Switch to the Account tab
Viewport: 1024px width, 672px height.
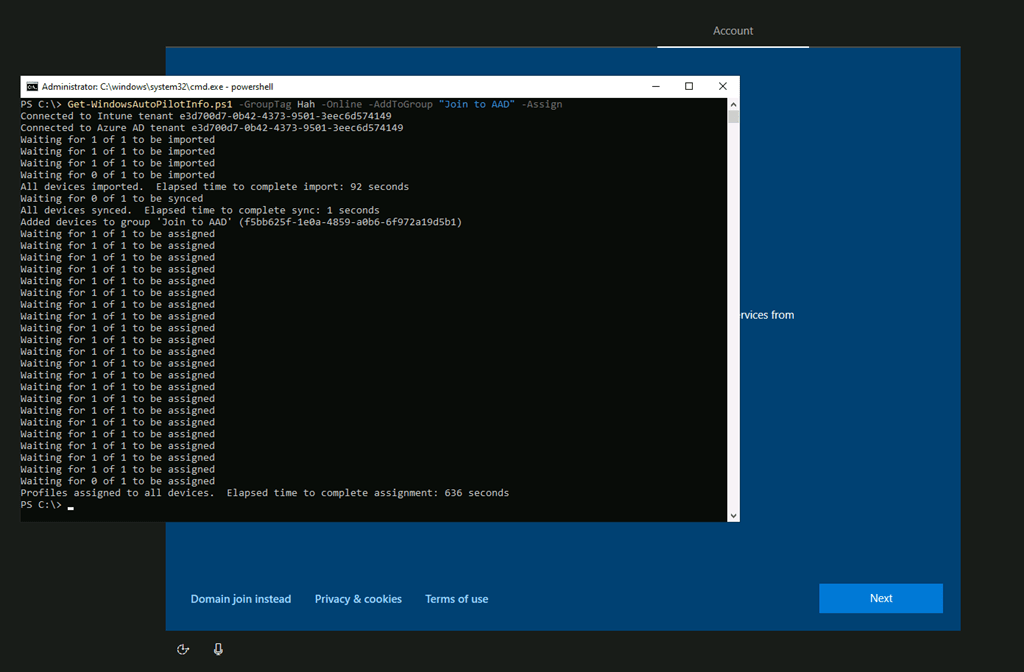point(732,31)
